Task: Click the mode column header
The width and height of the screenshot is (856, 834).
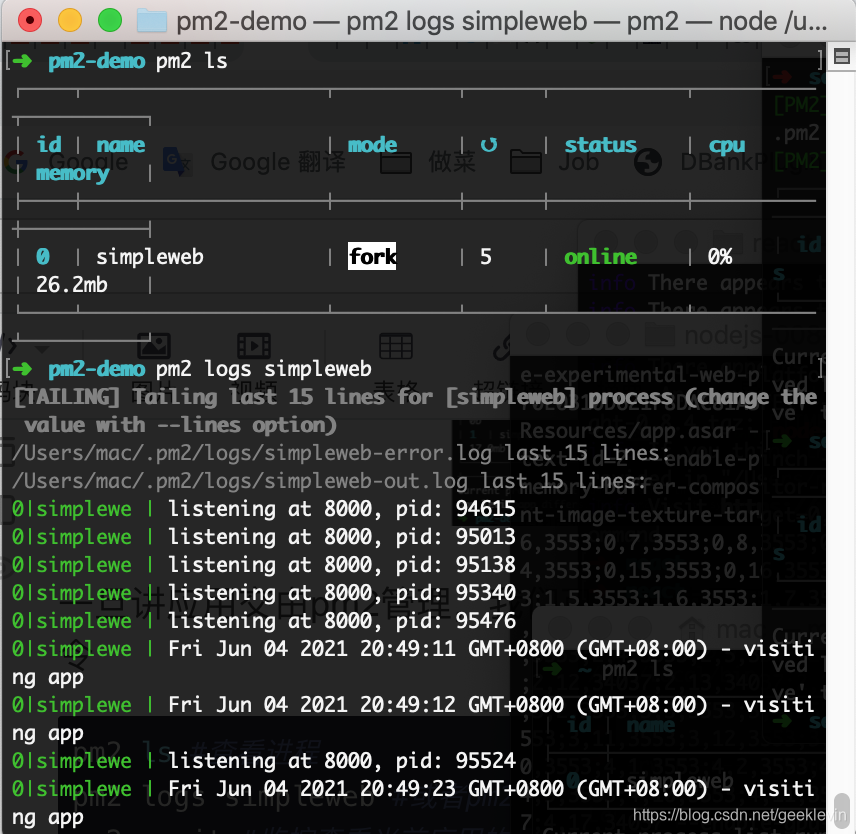Action: 372,145
